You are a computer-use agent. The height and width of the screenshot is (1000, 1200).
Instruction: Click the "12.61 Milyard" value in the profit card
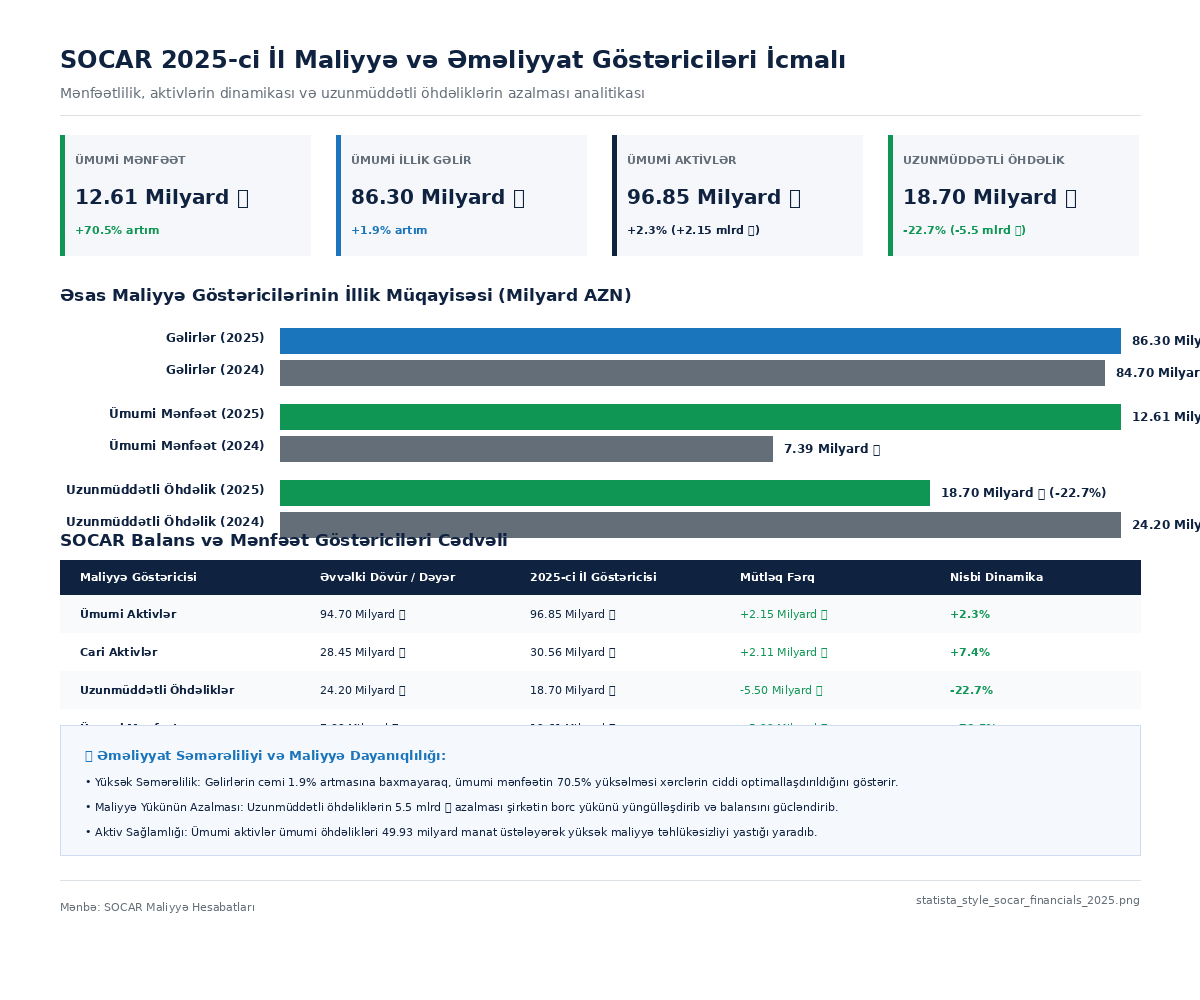click(162, 198)
